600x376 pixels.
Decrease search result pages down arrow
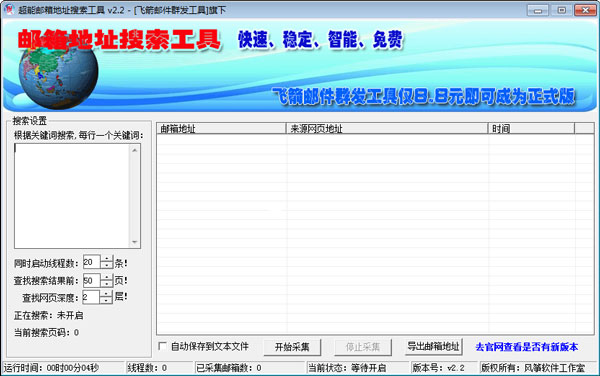point(107,283)
